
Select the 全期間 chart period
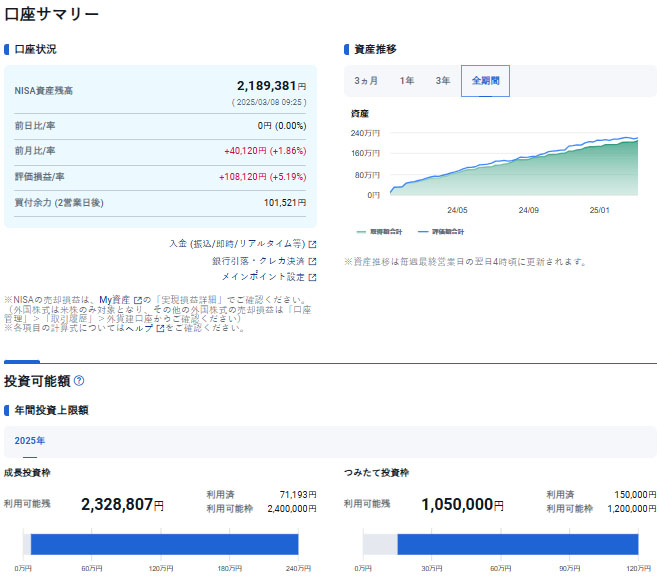pos(485,81)
